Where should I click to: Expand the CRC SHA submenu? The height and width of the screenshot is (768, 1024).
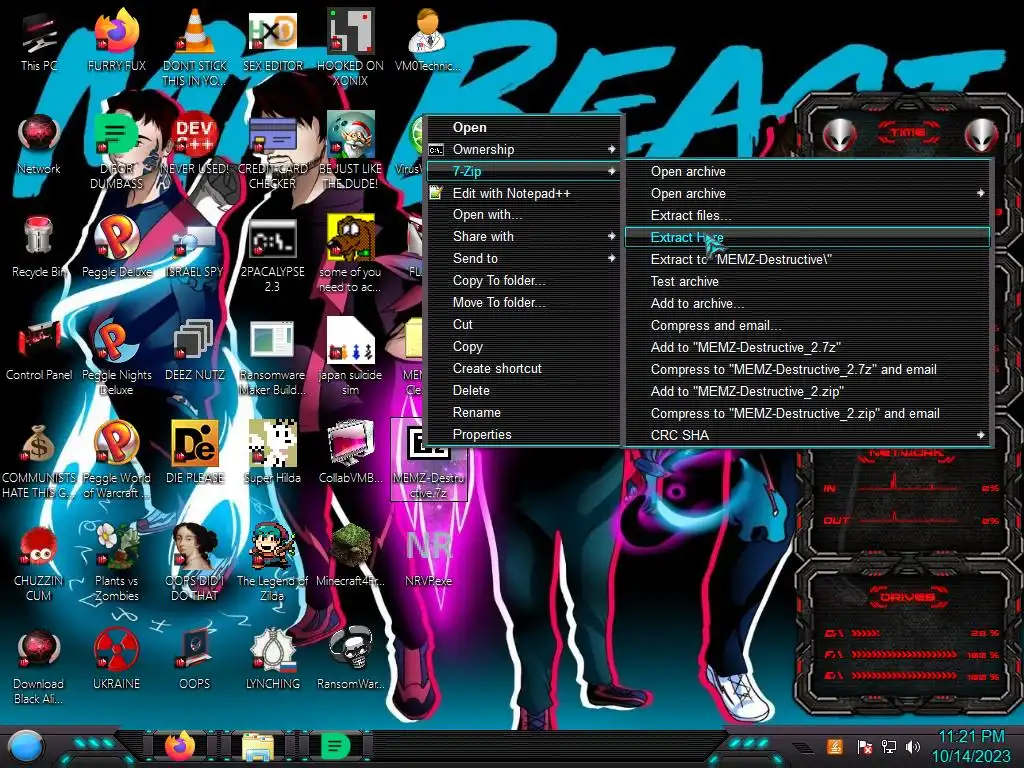coord(808,435)
